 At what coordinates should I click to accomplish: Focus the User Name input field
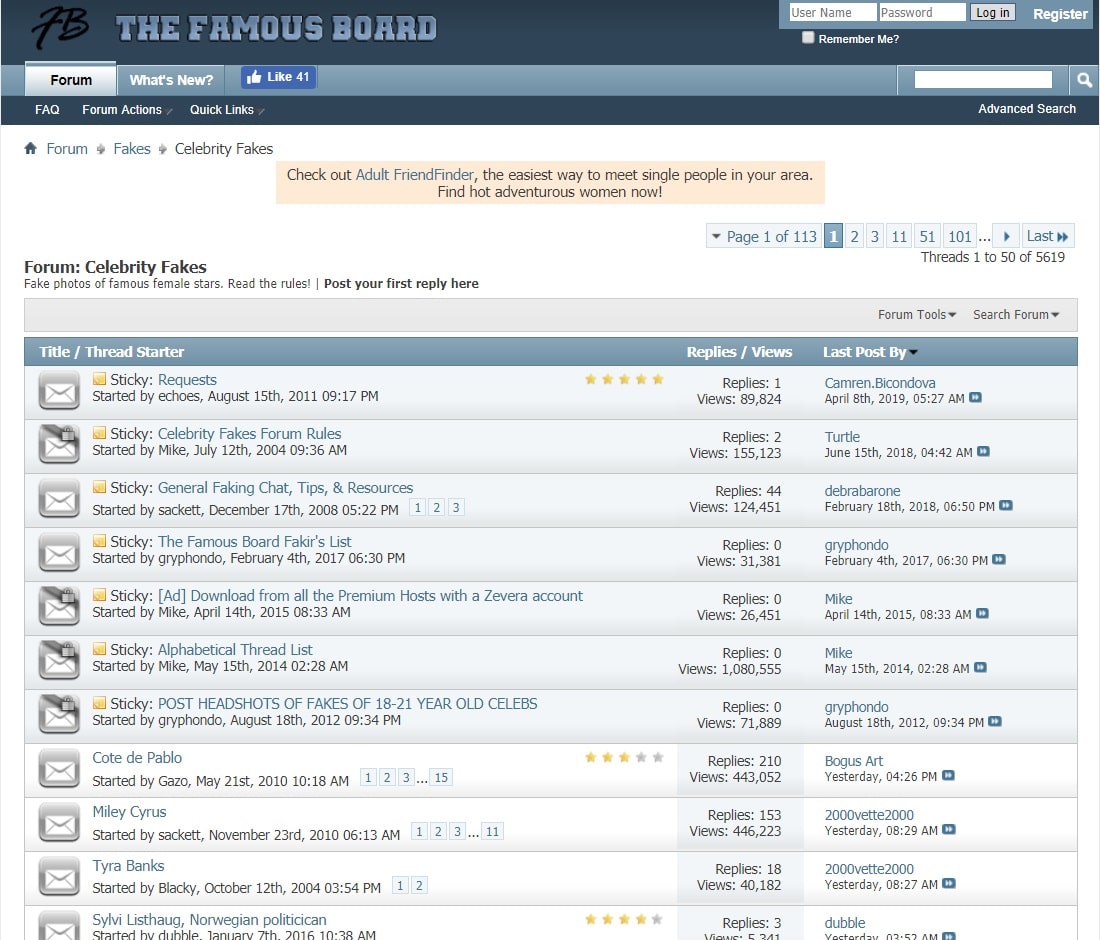click(832, 13)
